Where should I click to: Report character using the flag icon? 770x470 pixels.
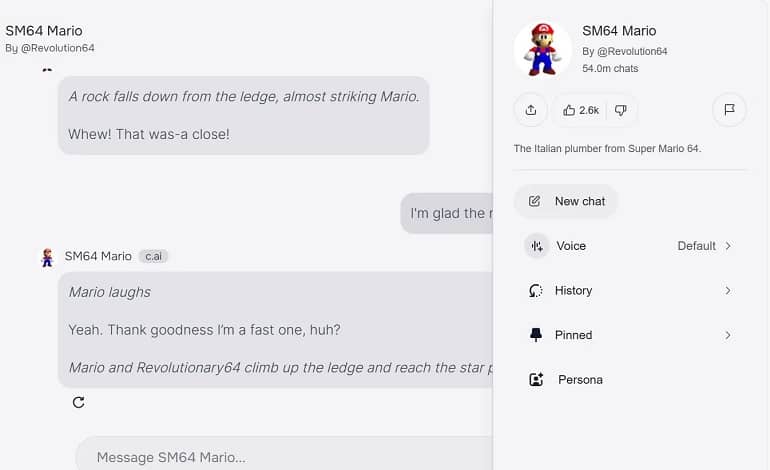pos(729,110)
